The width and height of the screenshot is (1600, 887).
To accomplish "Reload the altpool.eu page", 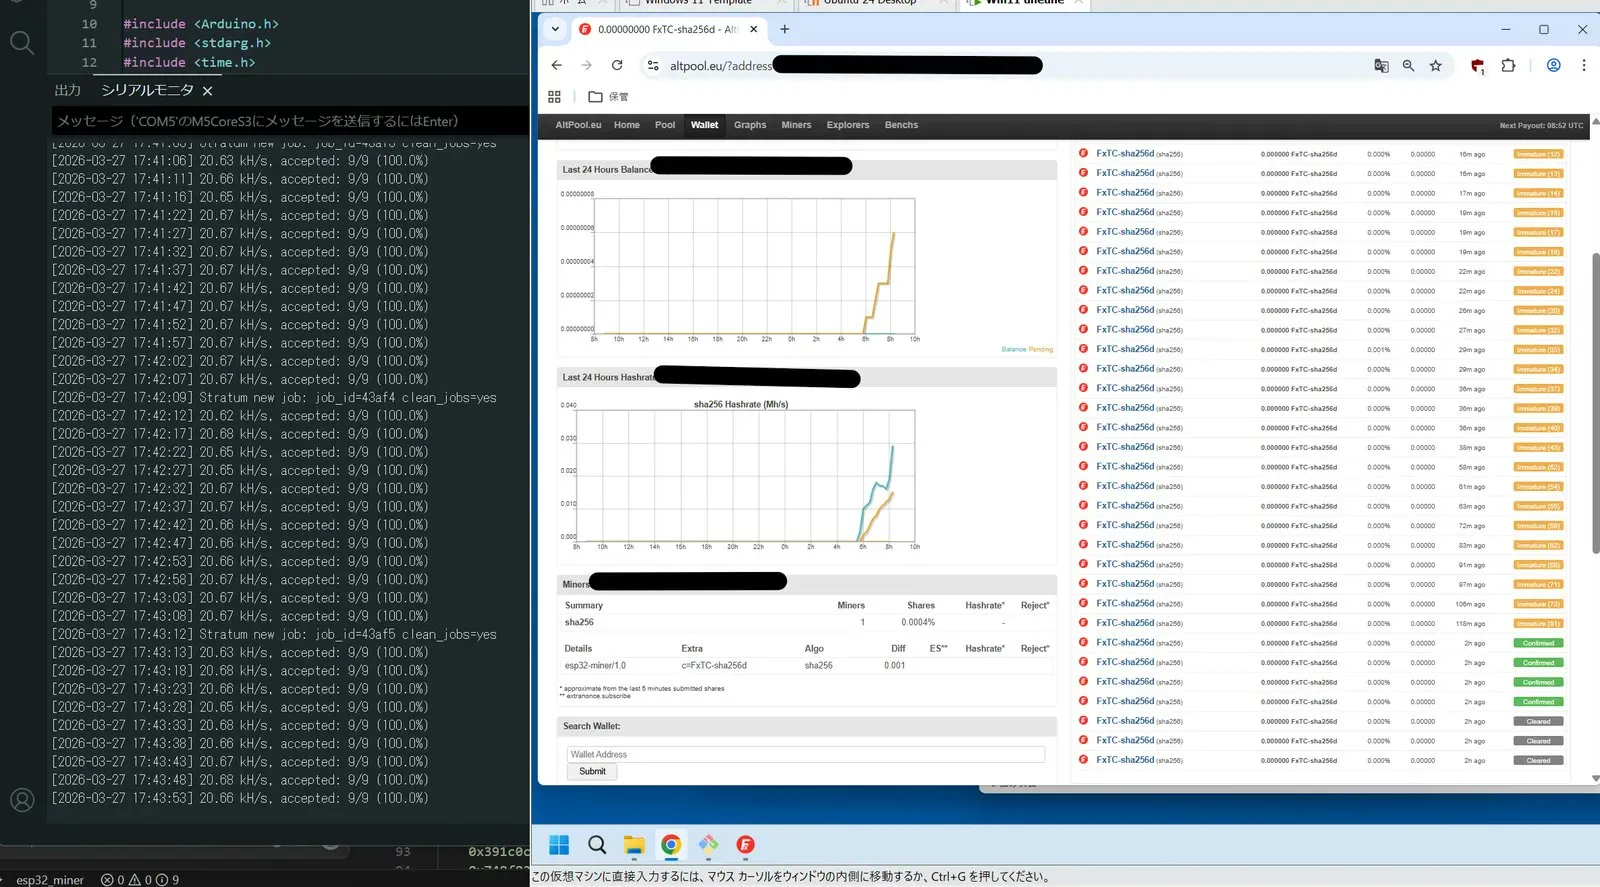I will click(617, 66).
